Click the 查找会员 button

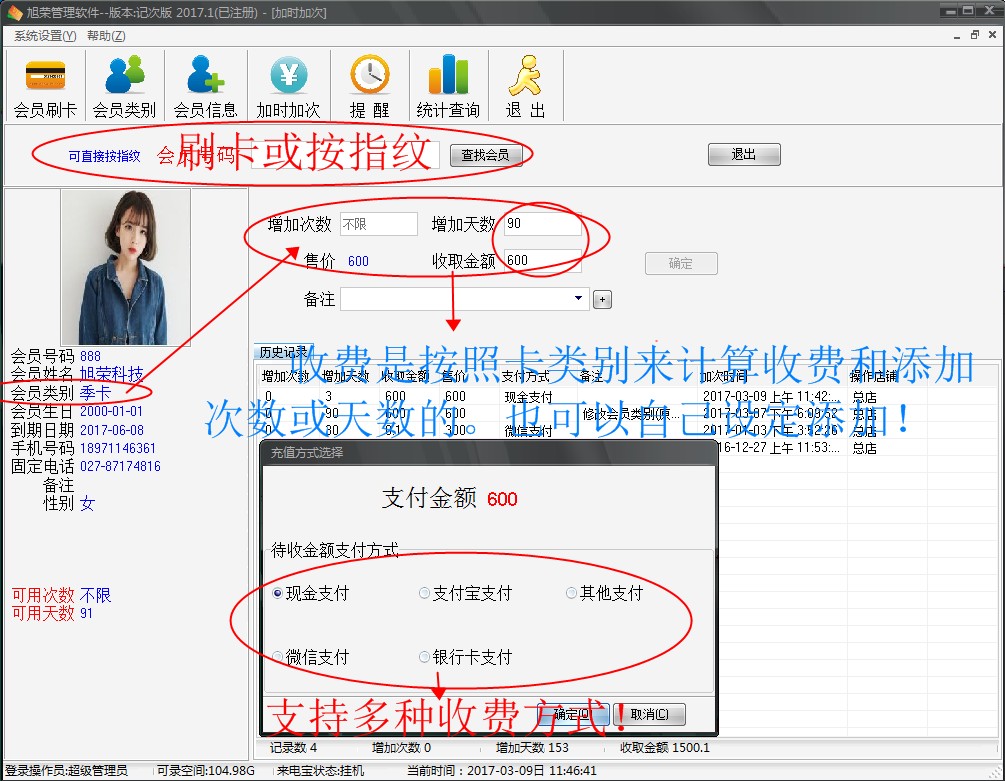(x=485, y=155)
